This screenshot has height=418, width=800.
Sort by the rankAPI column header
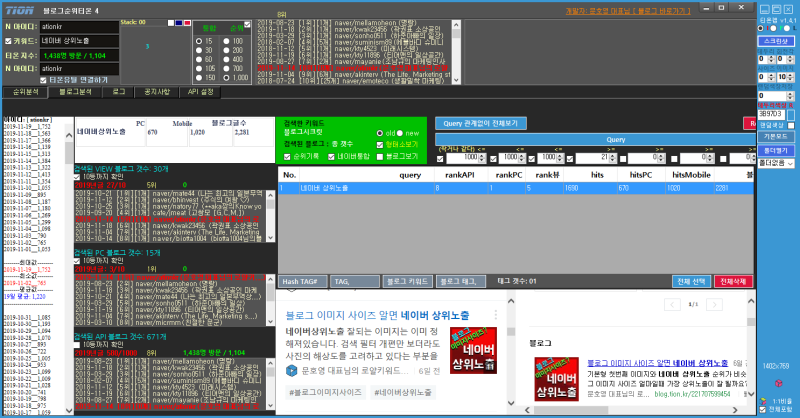click(x=459, y=175)
